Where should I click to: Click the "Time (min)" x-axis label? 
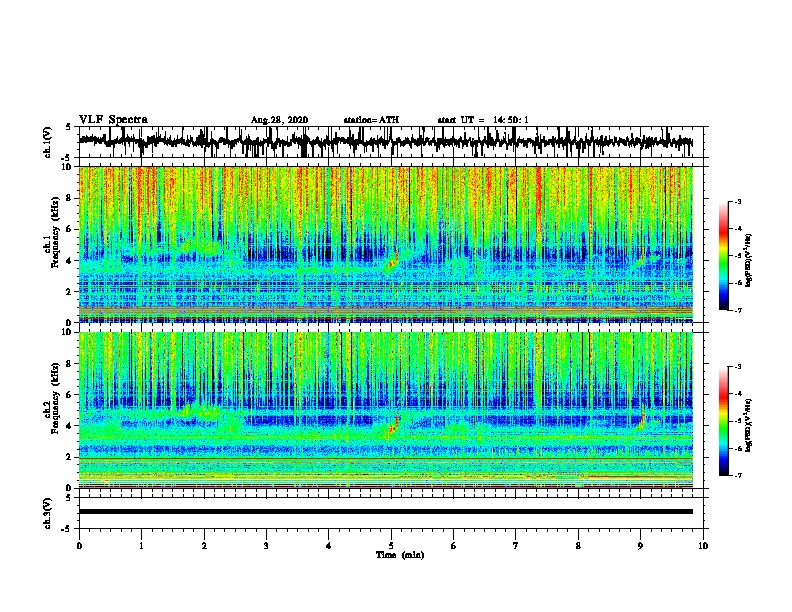pos(400,555)
